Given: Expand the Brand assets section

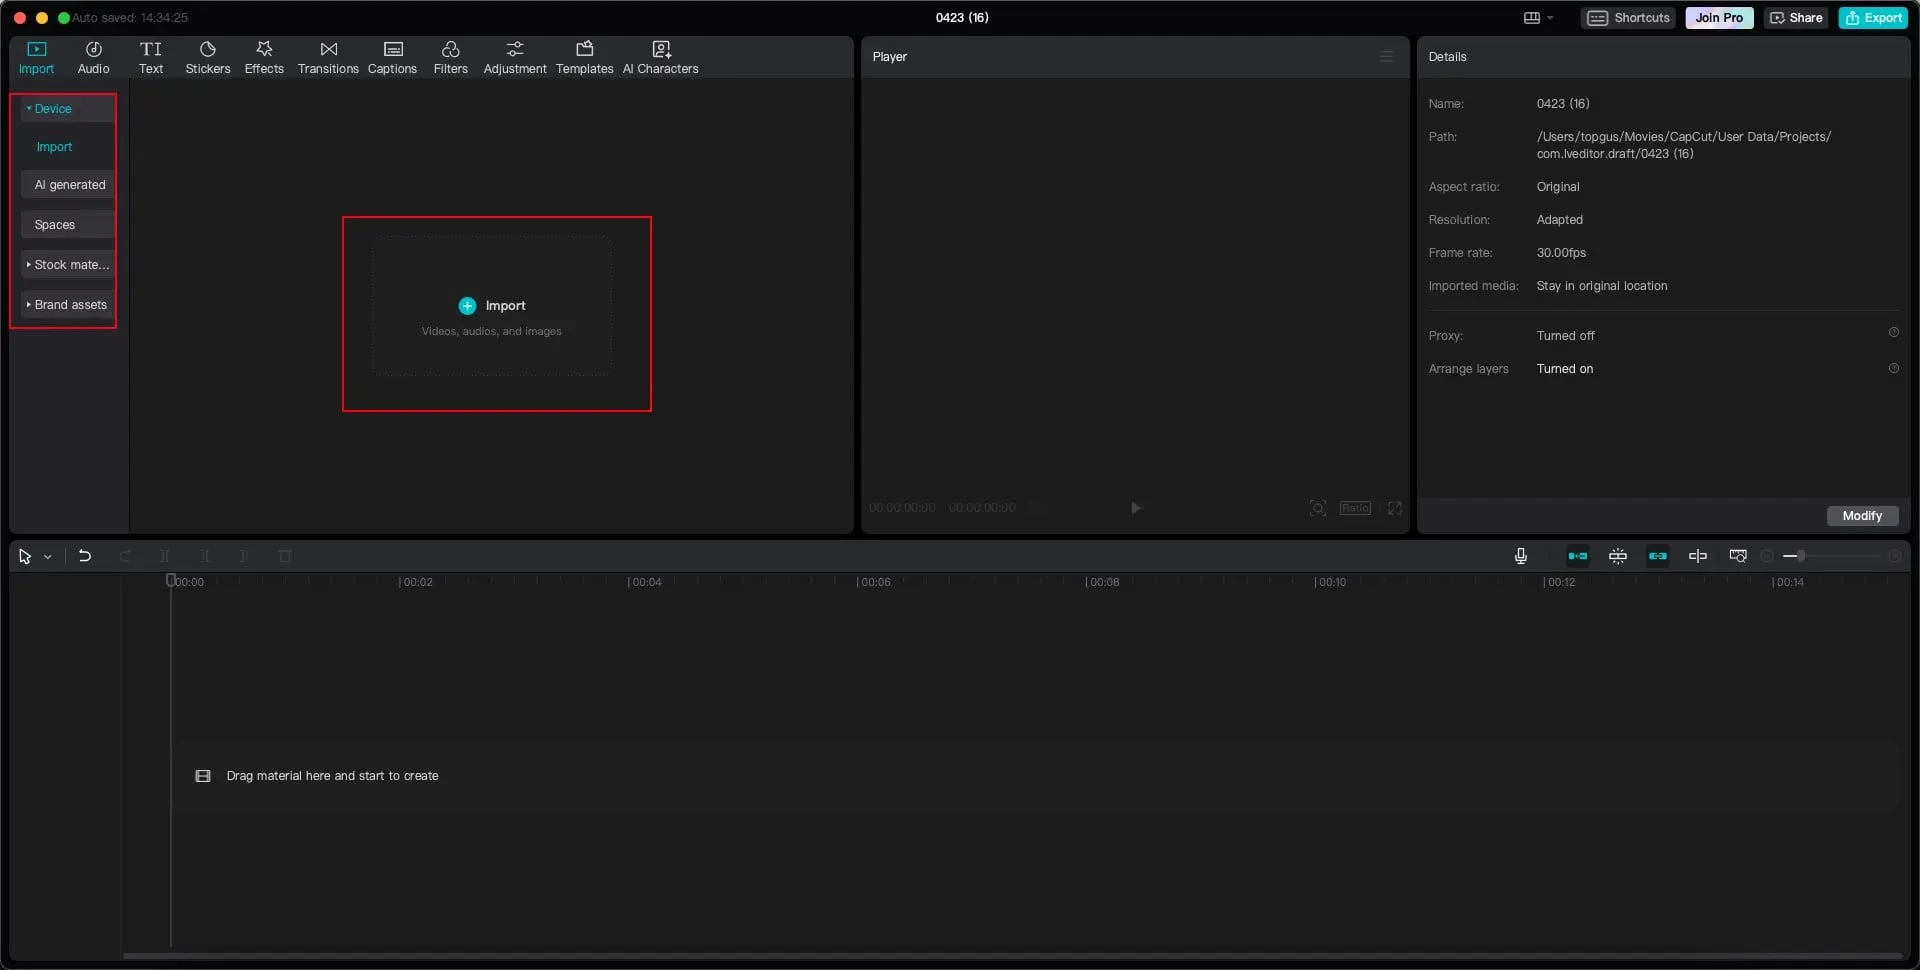Looking at the screenshot, I should (x=66, y=305).
